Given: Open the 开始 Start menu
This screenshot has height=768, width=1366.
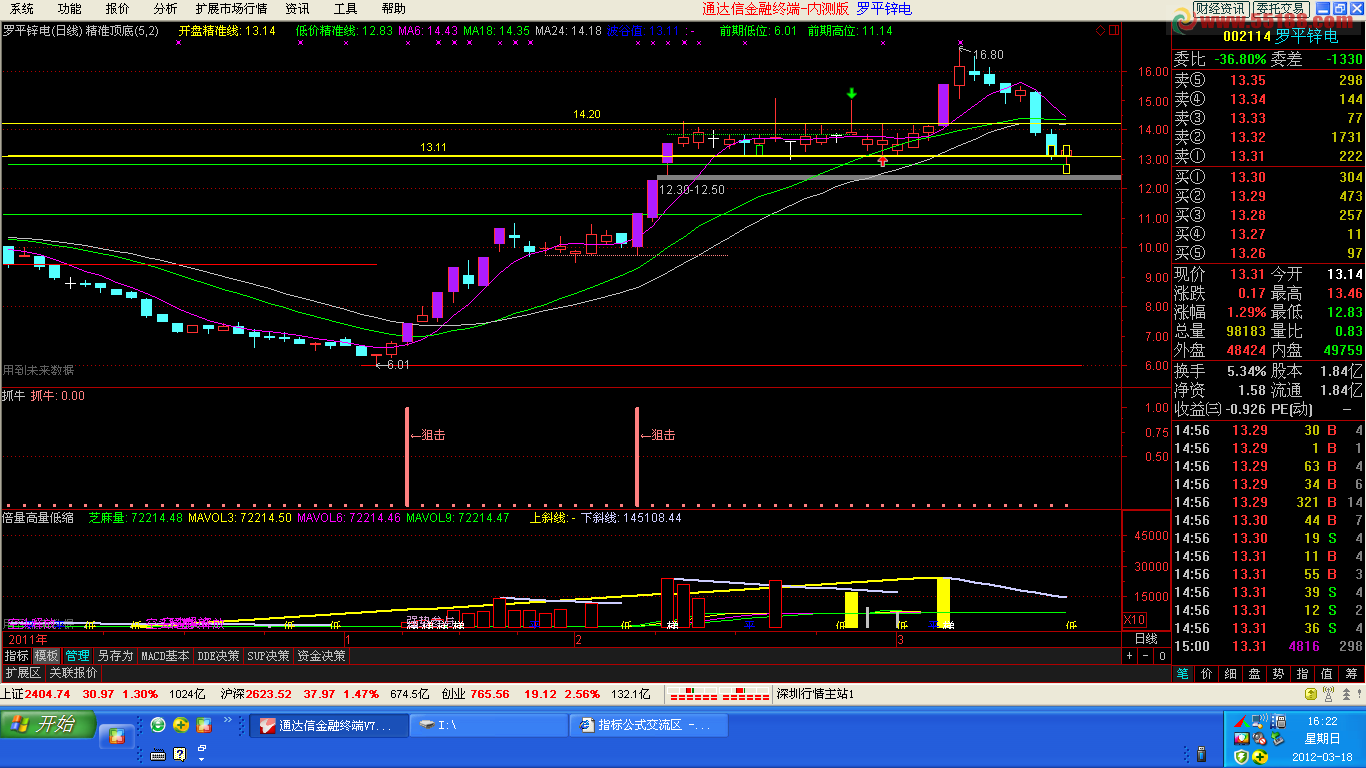Looking at the screenshot, I should coord(48,725).
